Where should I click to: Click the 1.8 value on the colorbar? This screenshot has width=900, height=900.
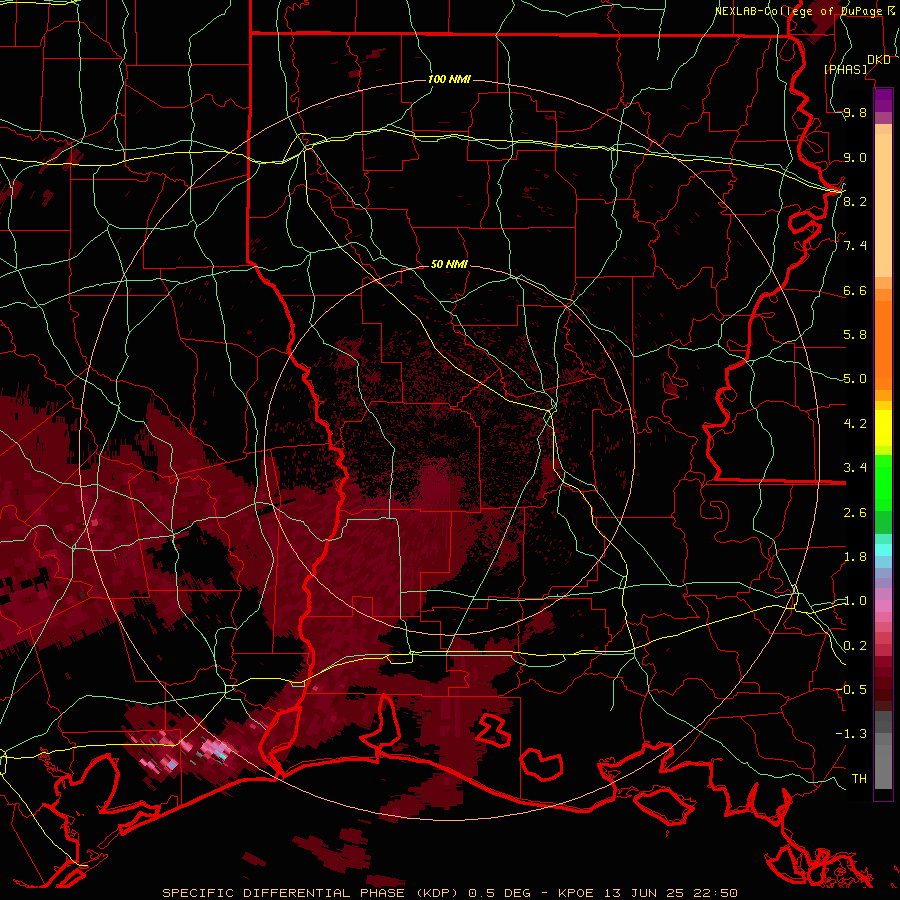[x=855, y=557]
